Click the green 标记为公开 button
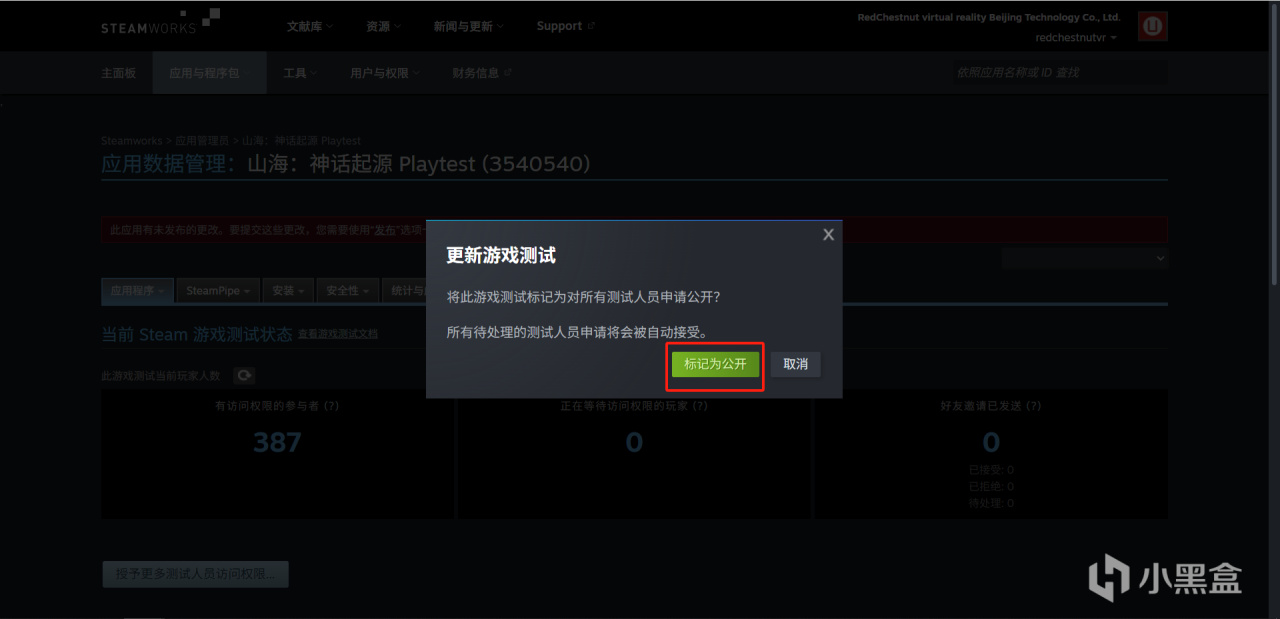Viewport: 1280px width, 619px height. (715, 365)
